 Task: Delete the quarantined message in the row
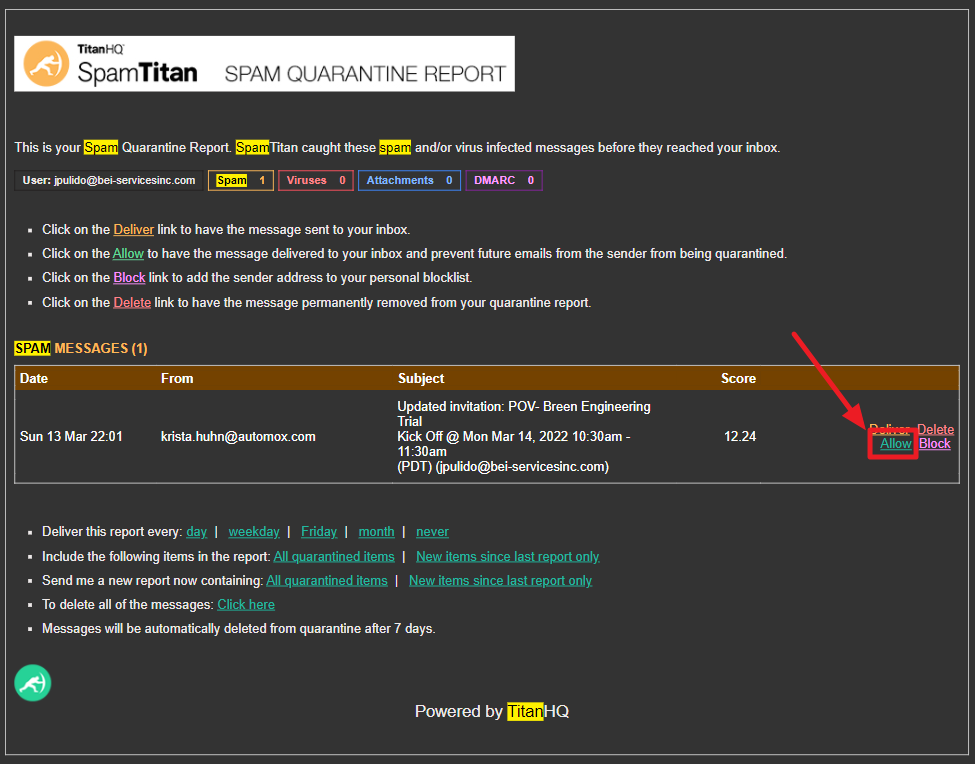(x=935, y=430)
